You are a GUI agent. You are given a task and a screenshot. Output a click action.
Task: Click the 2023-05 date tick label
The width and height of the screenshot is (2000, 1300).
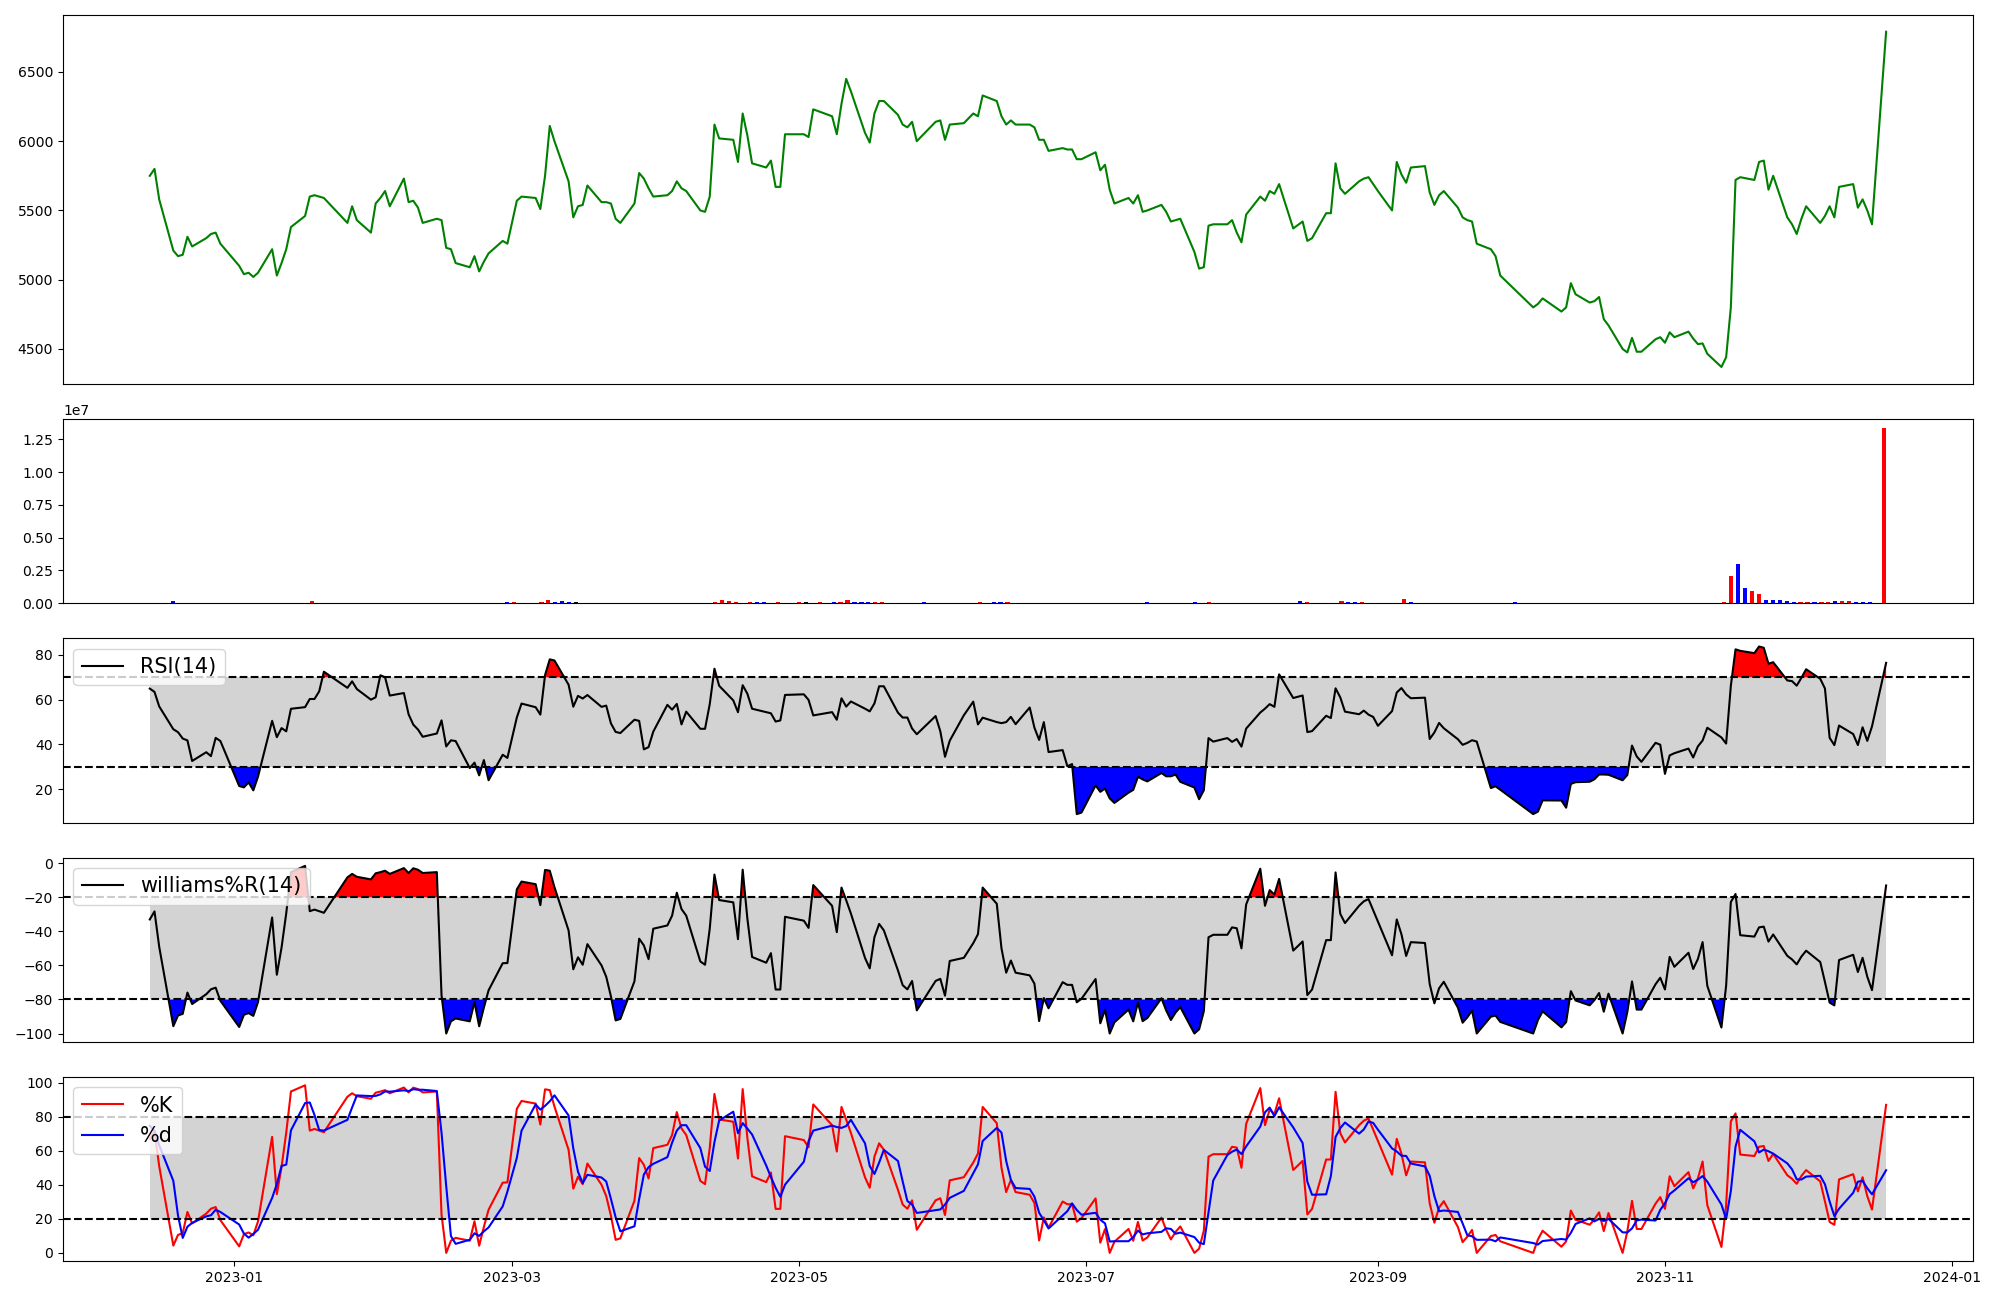click(x=799, y=1277)
